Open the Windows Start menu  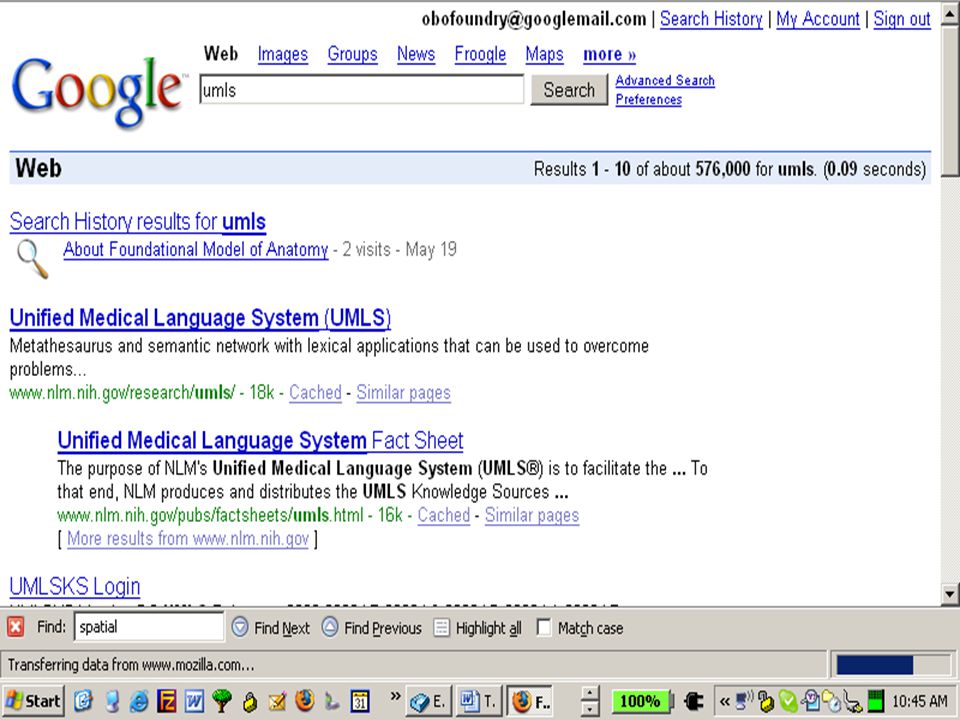pyautogui.click(x=34, y=700)
